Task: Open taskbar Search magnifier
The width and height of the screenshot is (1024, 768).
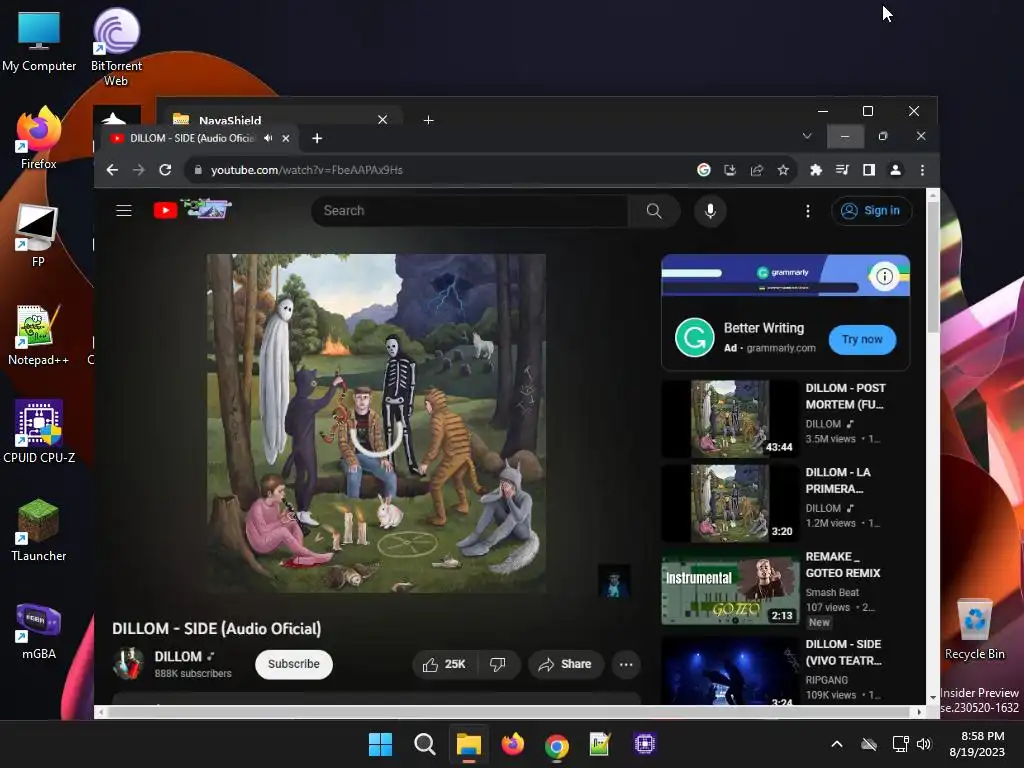Action: (x=424, y=744)
